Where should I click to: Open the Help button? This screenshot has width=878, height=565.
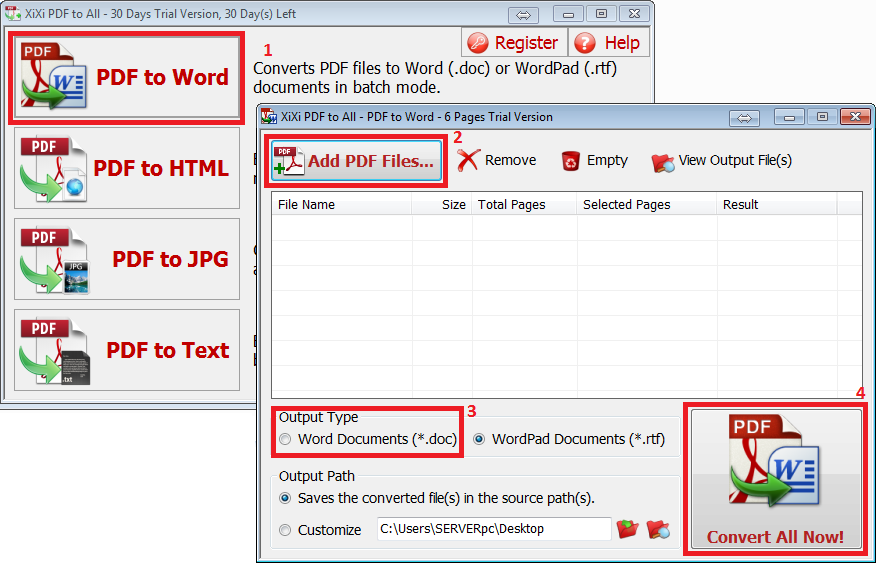pos(608,43)
